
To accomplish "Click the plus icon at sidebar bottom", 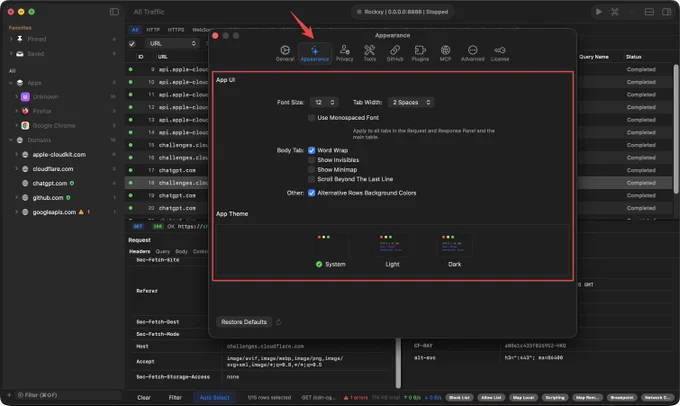I will click(x=9, y=395).
